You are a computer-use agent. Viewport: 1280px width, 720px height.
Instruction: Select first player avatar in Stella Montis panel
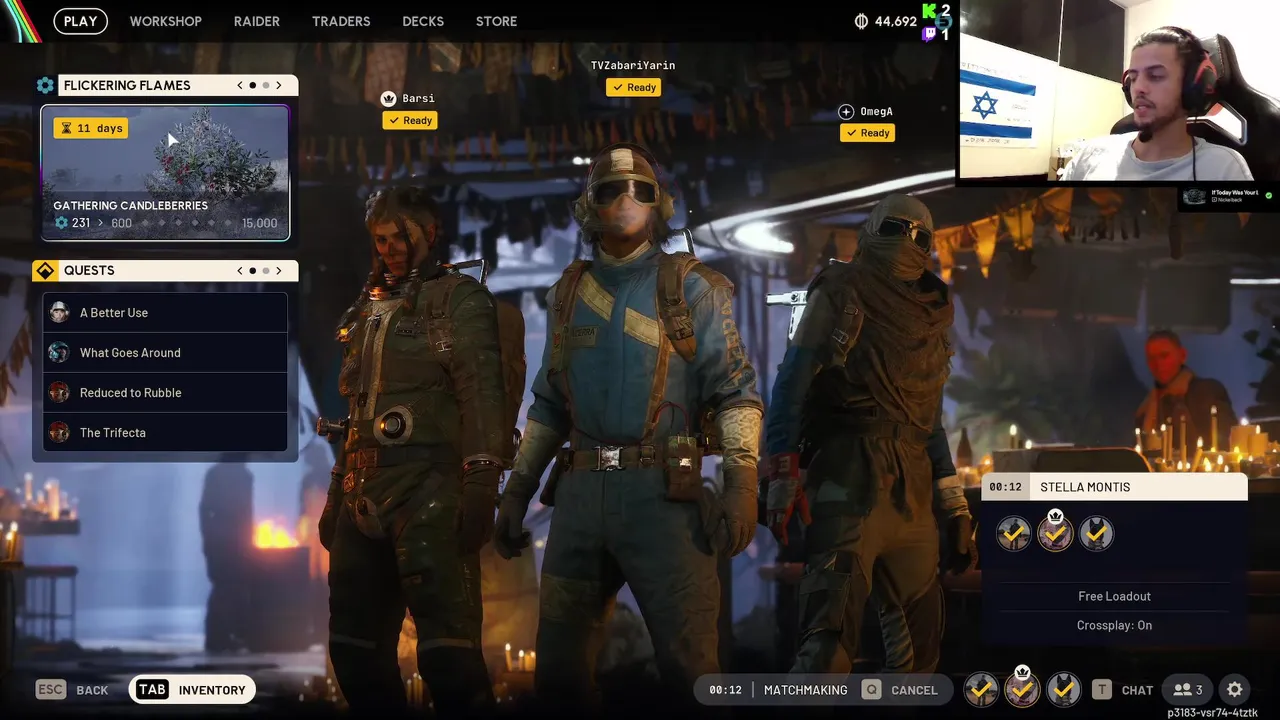(x=1014, y=534)
